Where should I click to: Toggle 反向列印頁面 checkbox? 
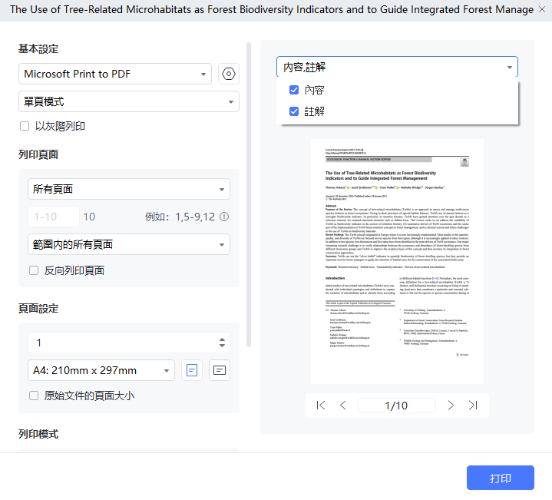pyautogui.click(x=34, y=270)
